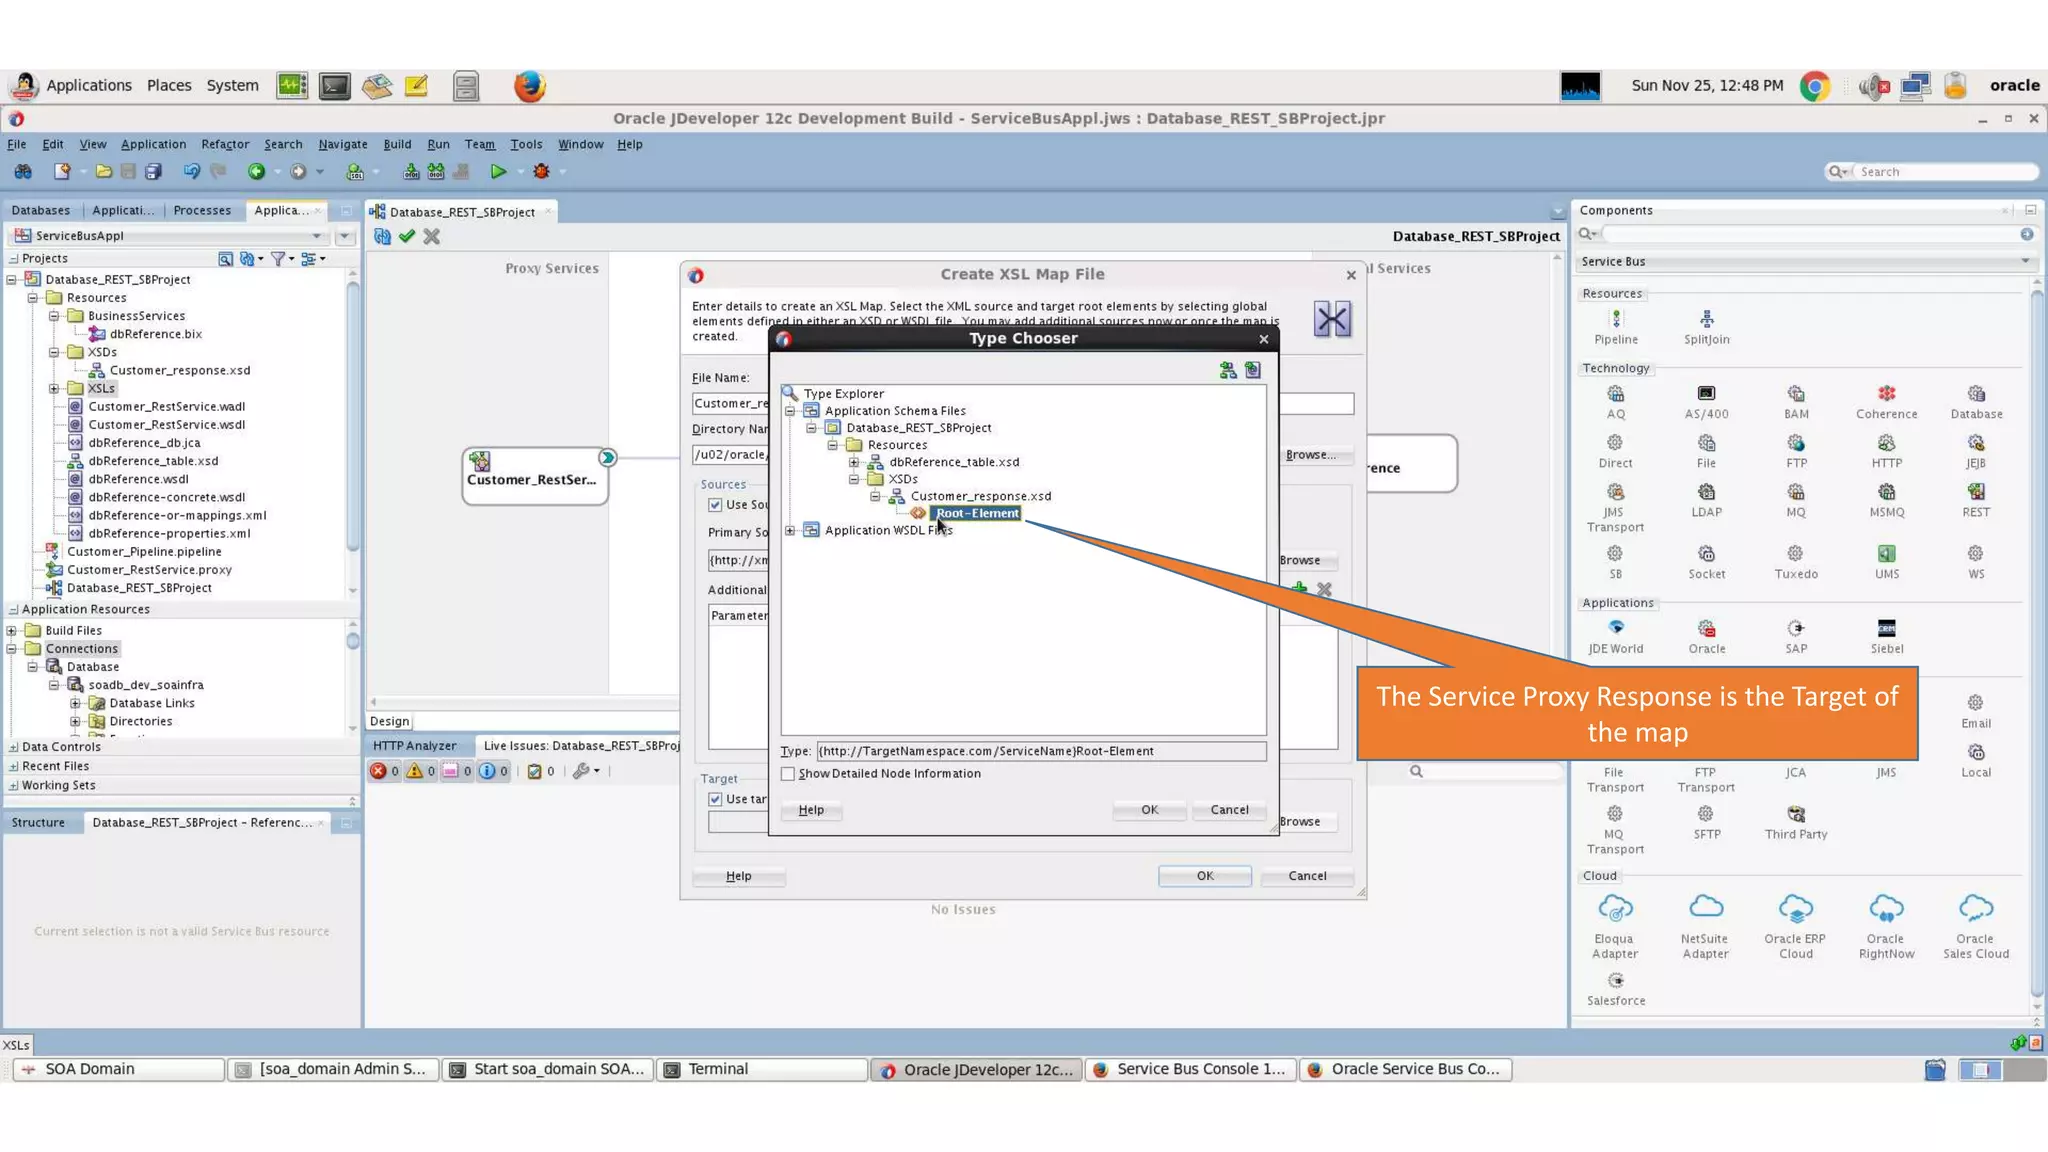The image size is (2048, 1152).
Task: Select the MSMQ adapter icon
Action: (1886, 492)
